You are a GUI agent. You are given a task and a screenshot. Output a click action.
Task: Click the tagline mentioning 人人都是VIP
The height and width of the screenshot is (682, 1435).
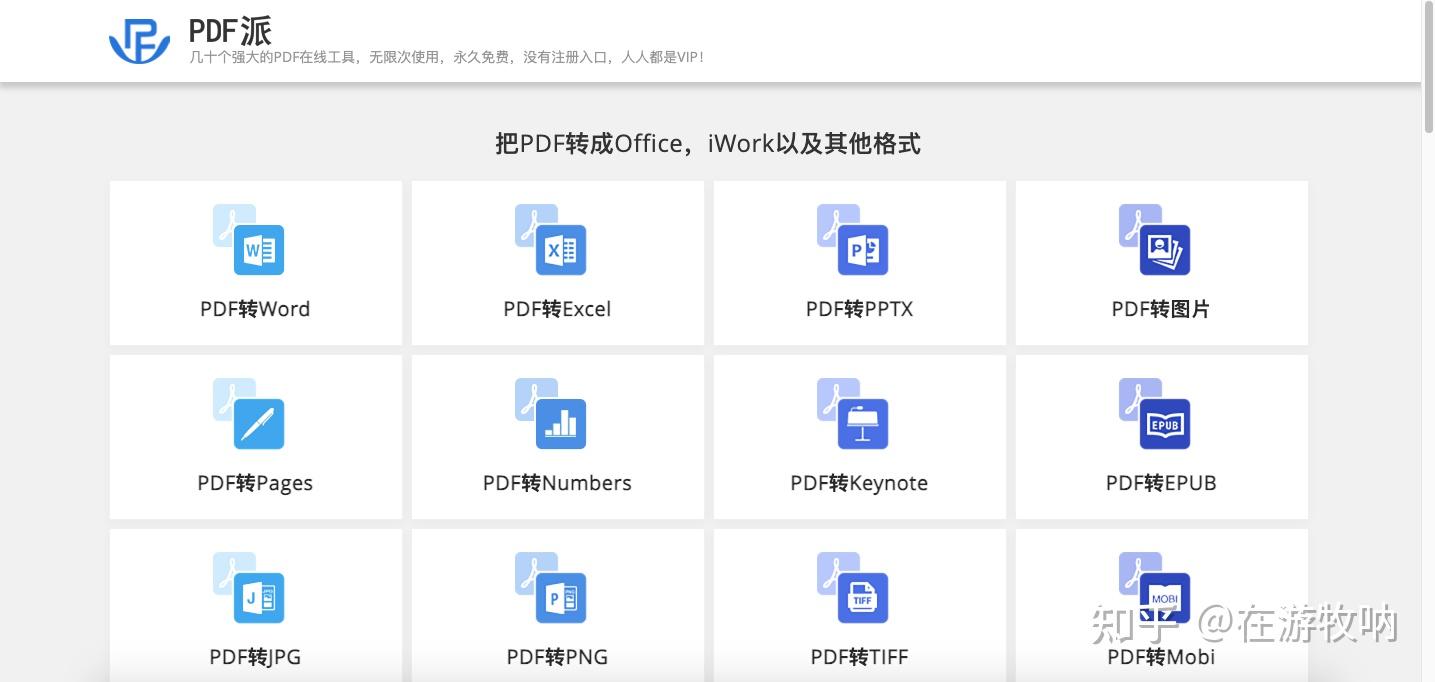click(x=447, y=57)
